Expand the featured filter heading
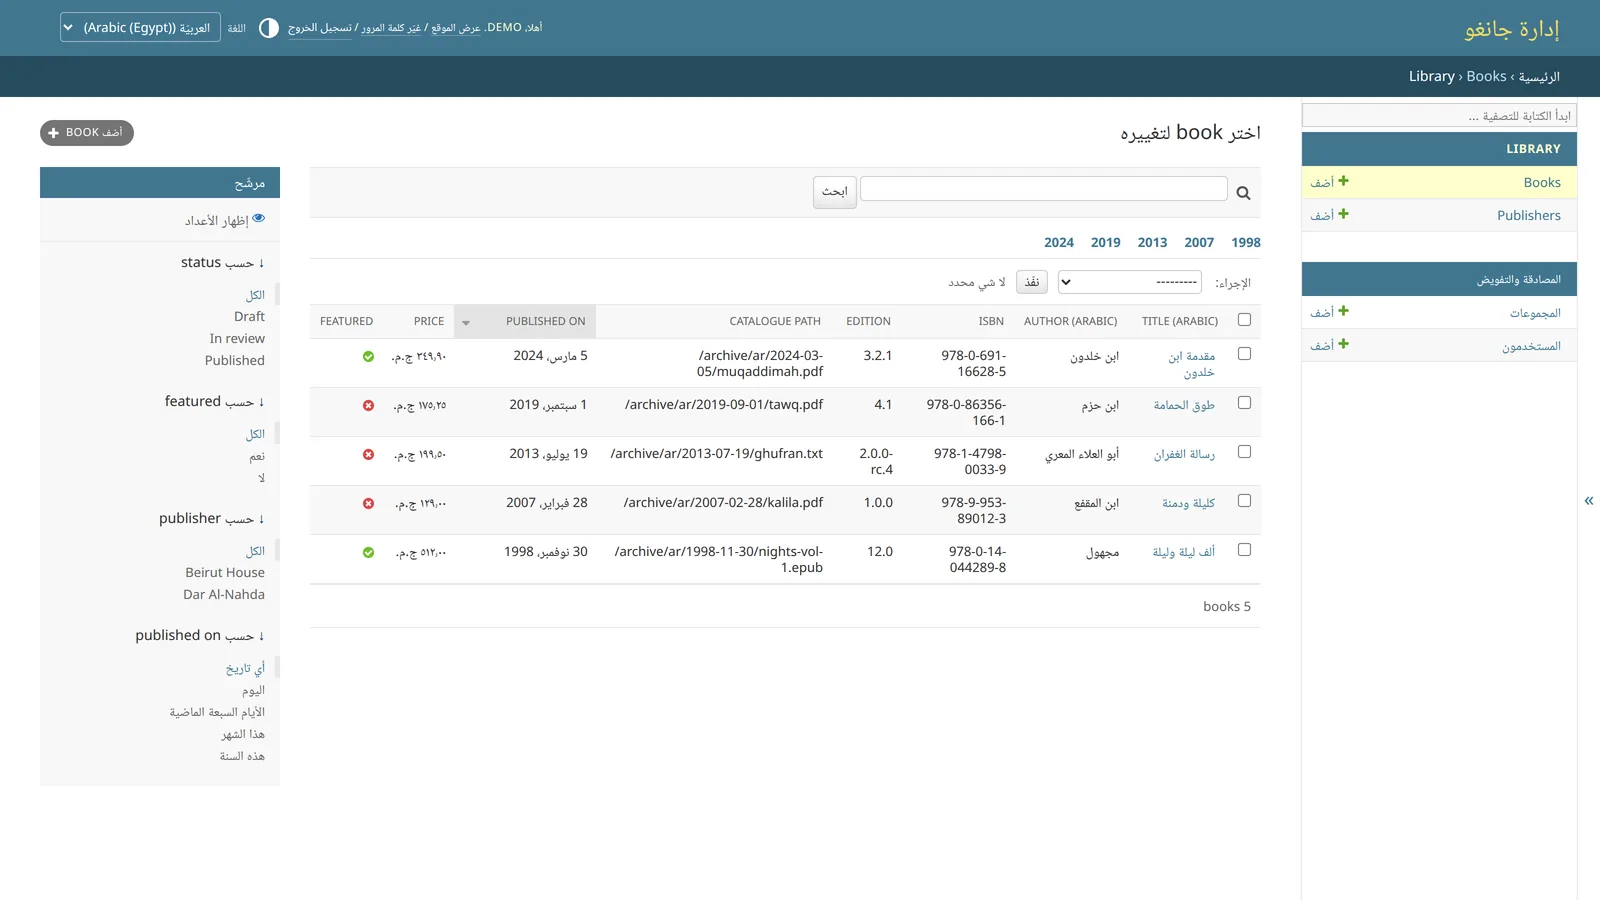 tap(214, 401)
